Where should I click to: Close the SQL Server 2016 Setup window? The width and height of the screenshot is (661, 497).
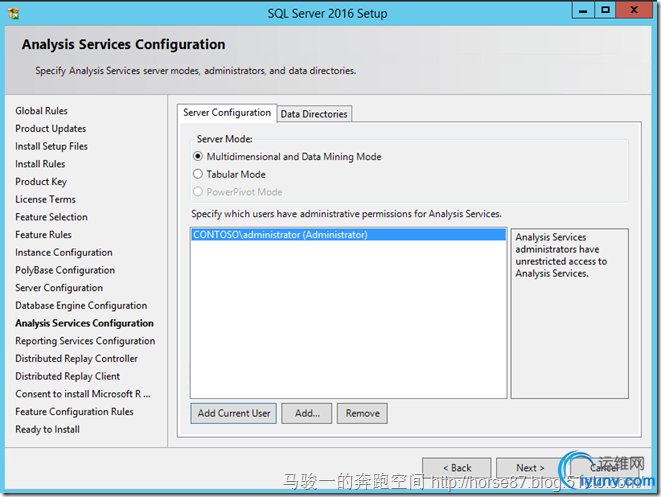pos(634,10)
